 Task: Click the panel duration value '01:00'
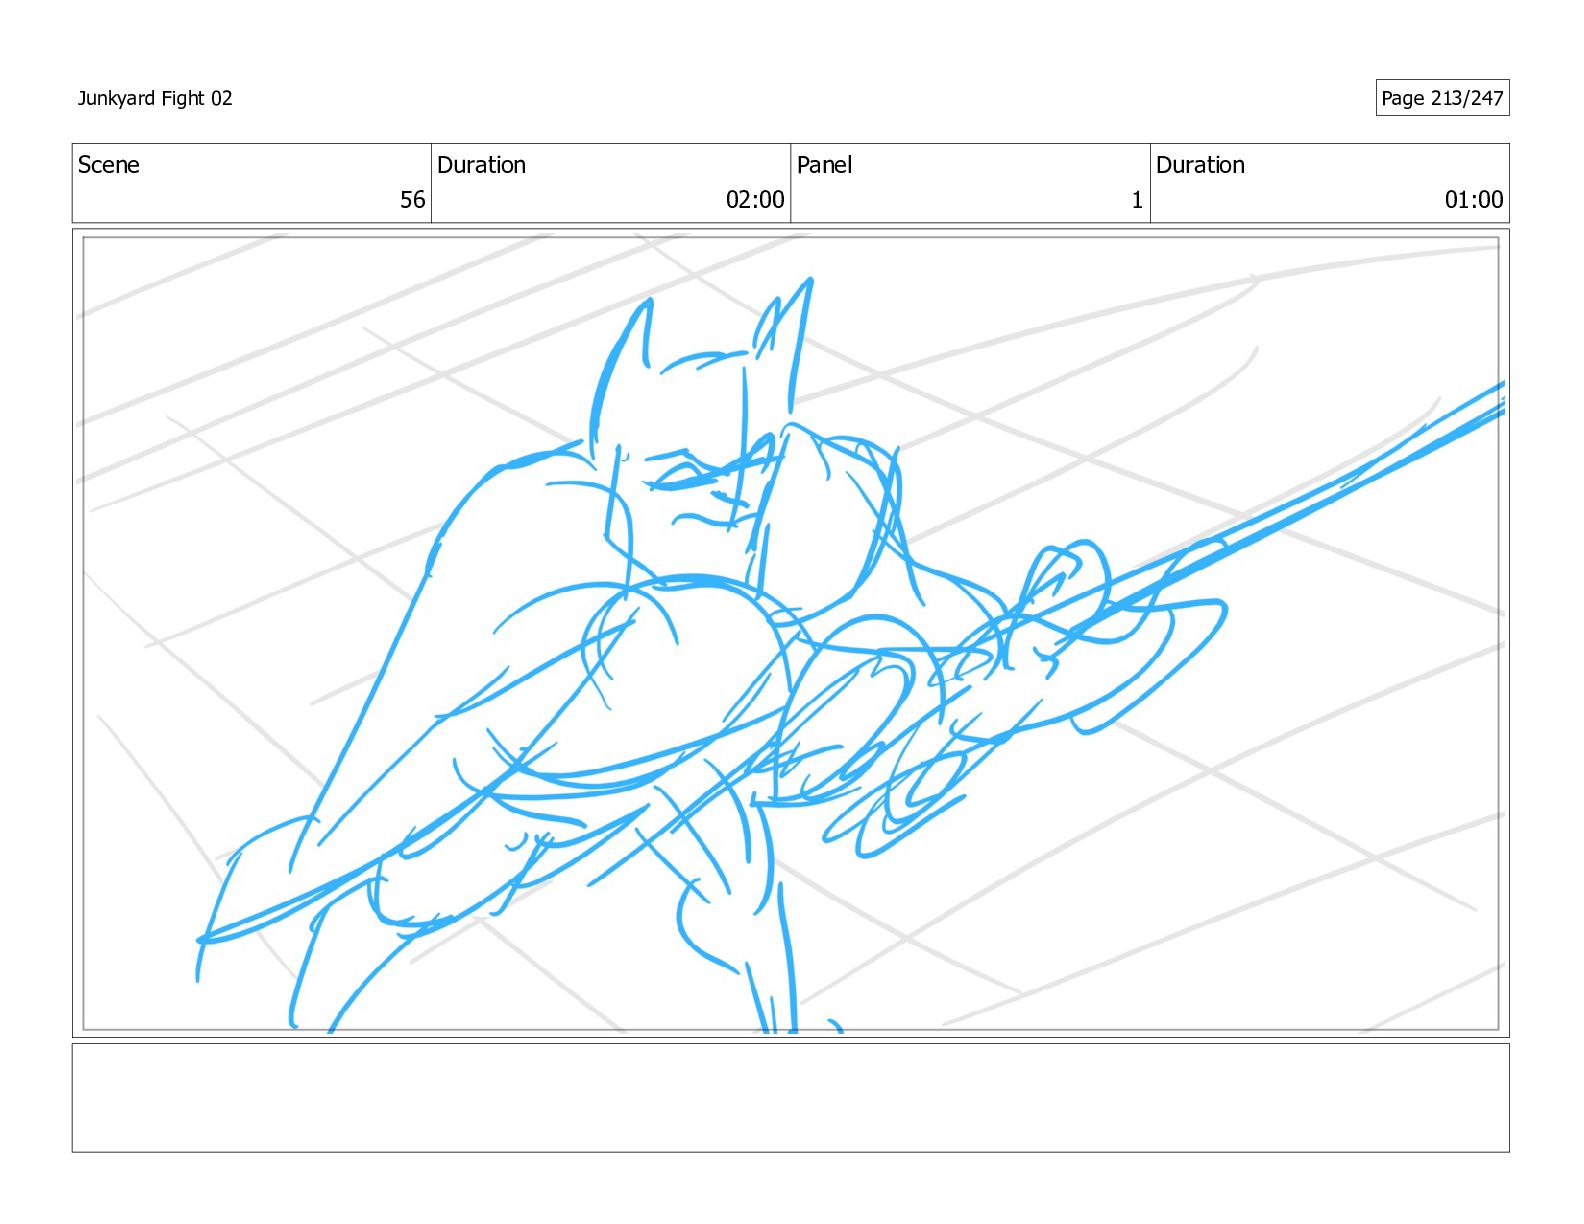1474,200
